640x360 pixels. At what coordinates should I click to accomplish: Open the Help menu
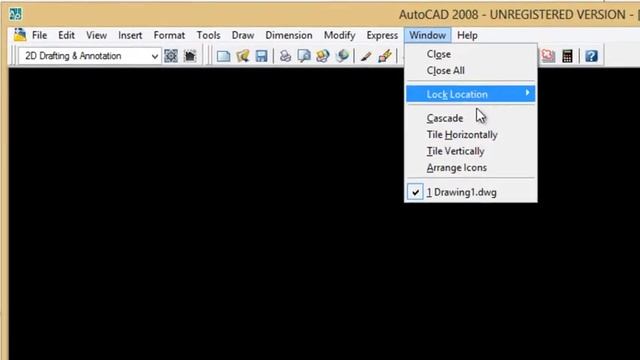click(x=467, y=36)
